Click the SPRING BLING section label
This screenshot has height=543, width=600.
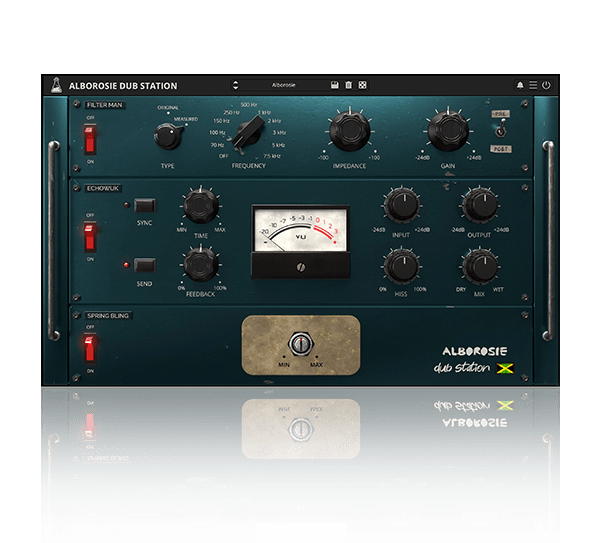pos(108,316)
